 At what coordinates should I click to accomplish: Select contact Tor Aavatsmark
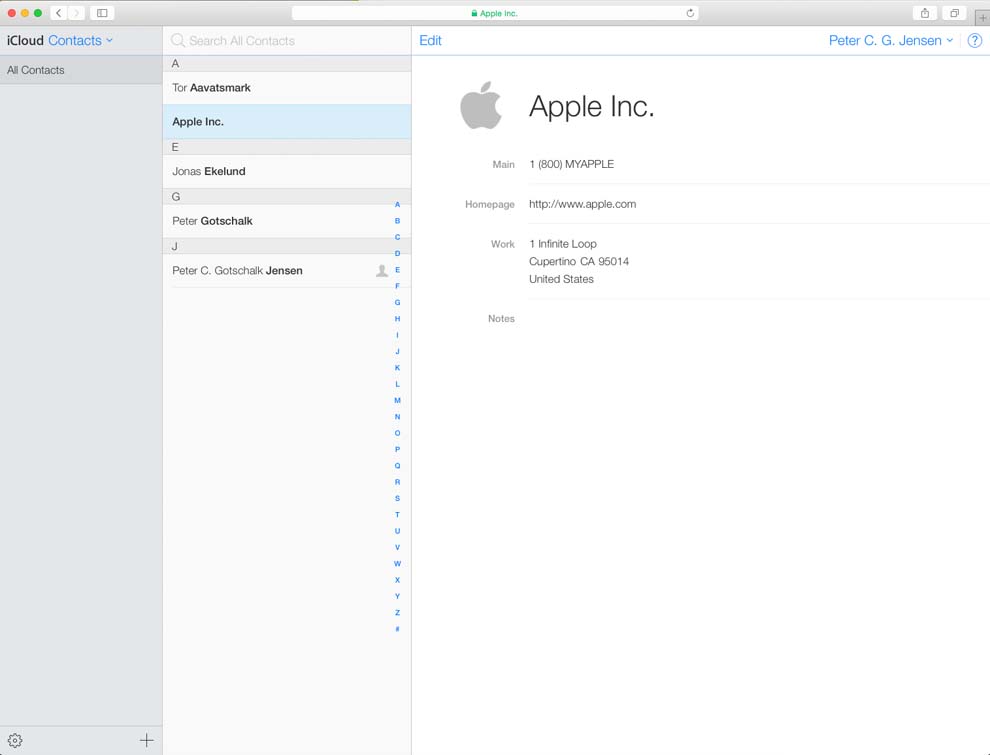coord(287,88)
